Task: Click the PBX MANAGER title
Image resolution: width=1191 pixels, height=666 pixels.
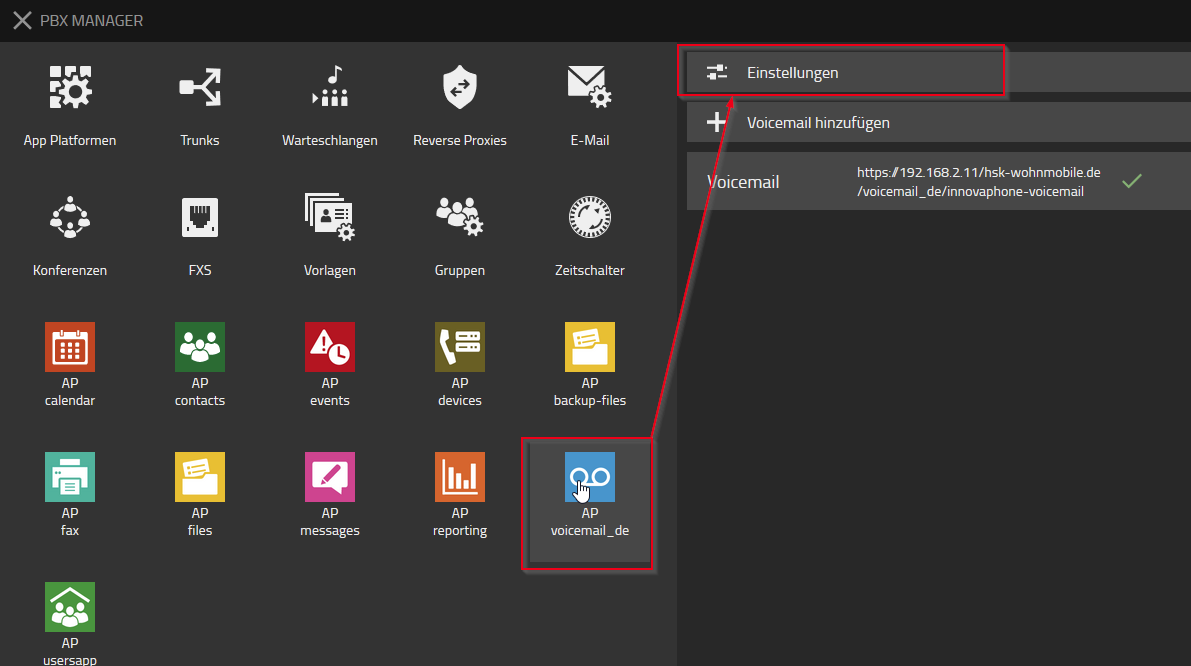Action: pos(91,21)
